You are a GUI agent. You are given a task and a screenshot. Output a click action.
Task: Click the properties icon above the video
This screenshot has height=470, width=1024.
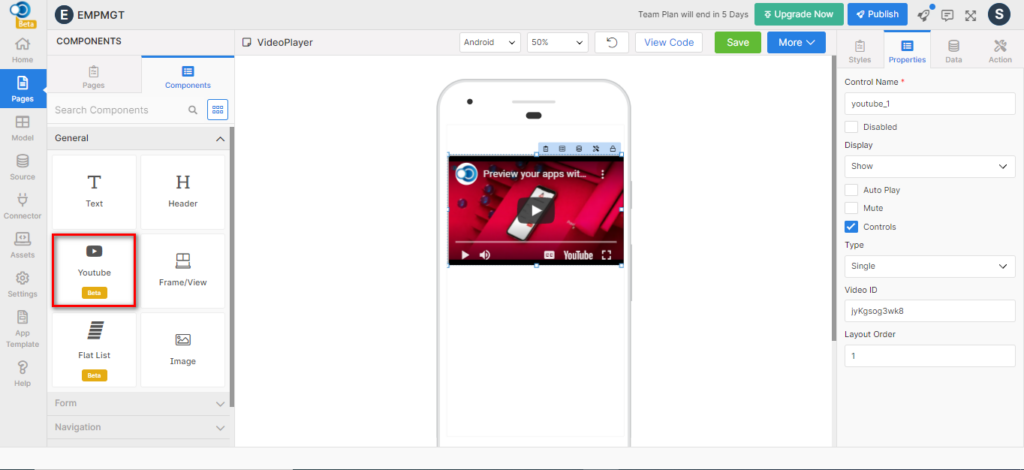coord(562,149)
